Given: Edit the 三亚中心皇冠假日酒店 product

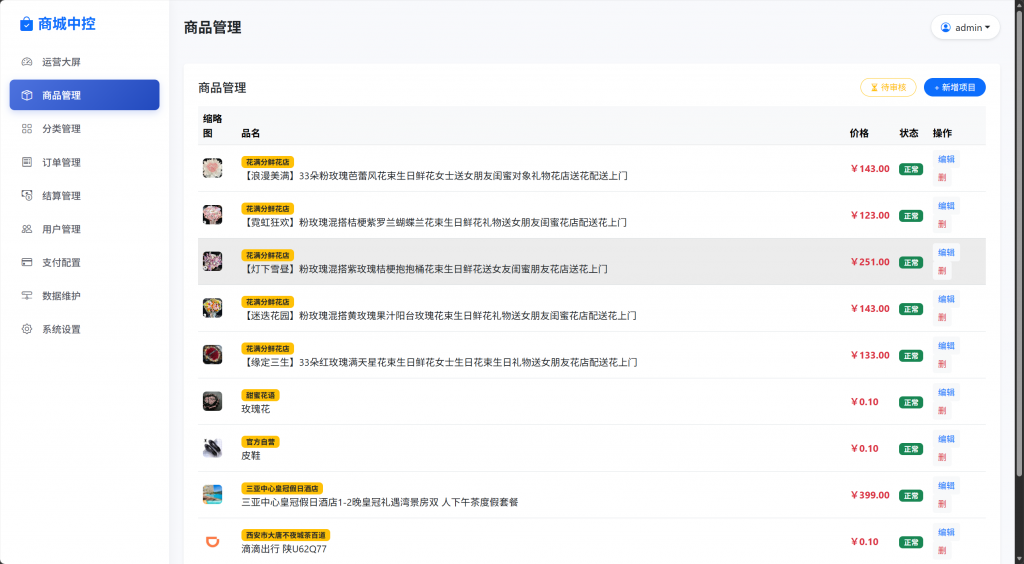Looking at the screenshot, I should (946, 486).
